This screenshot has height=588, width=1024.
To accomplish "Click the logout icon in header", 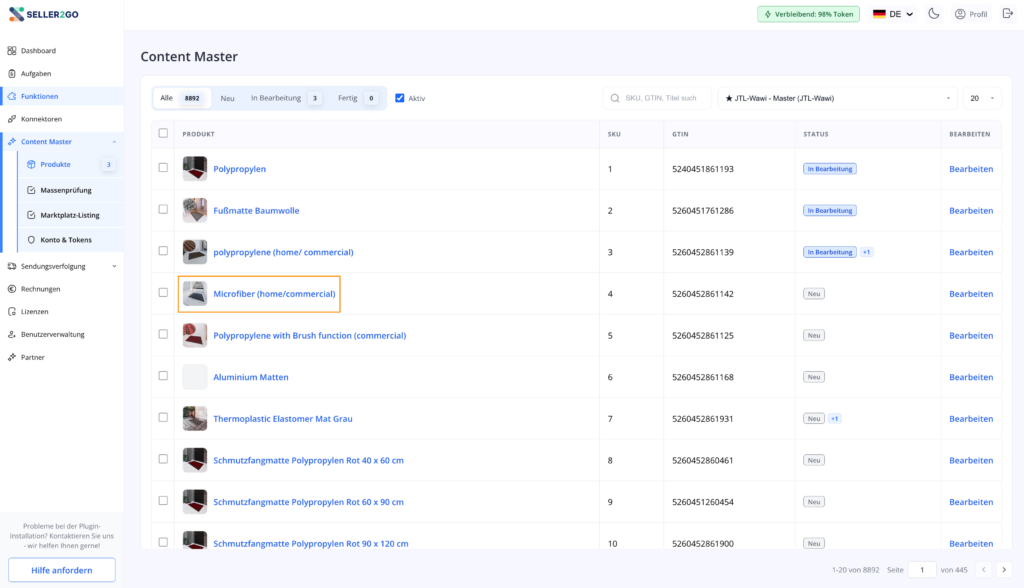I will click(x=1008, y=14).
